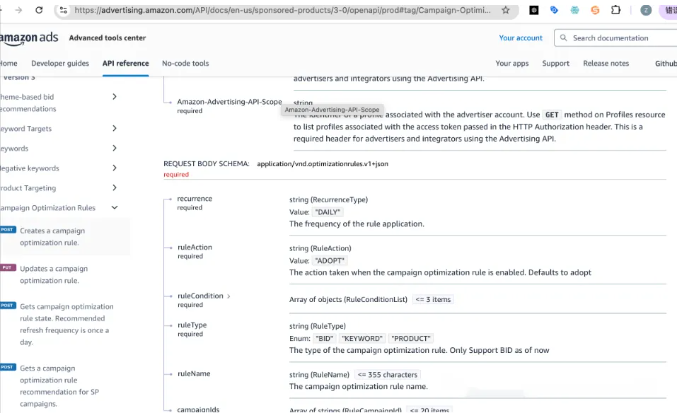This screenshot has width=677, height=417.
Task: Click the browser address bar URL
Action: tap(282, 10)
